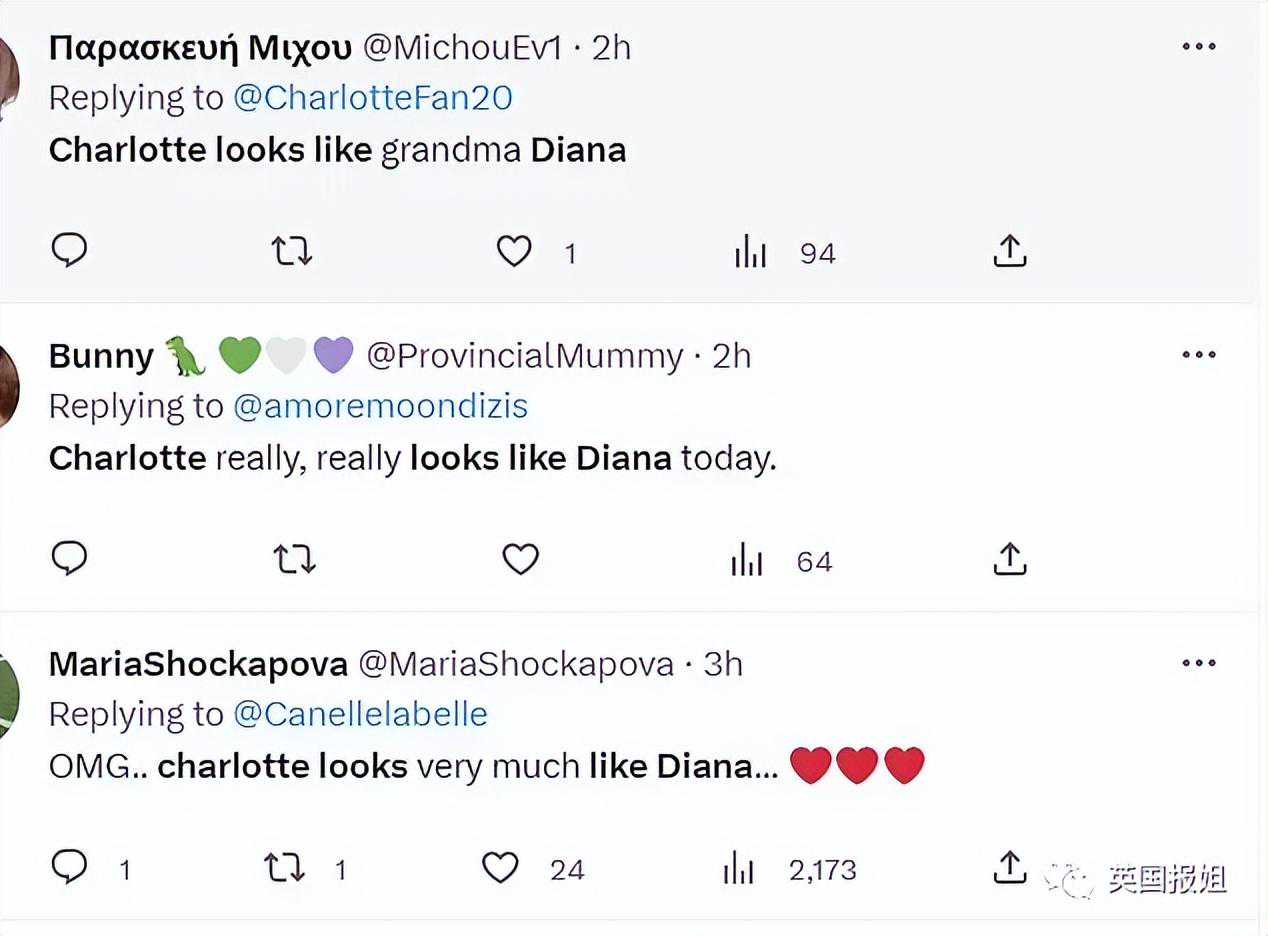Open more options on Bunny's tweet
The height and width of the screenshot is (936, 1268).
1198,355
